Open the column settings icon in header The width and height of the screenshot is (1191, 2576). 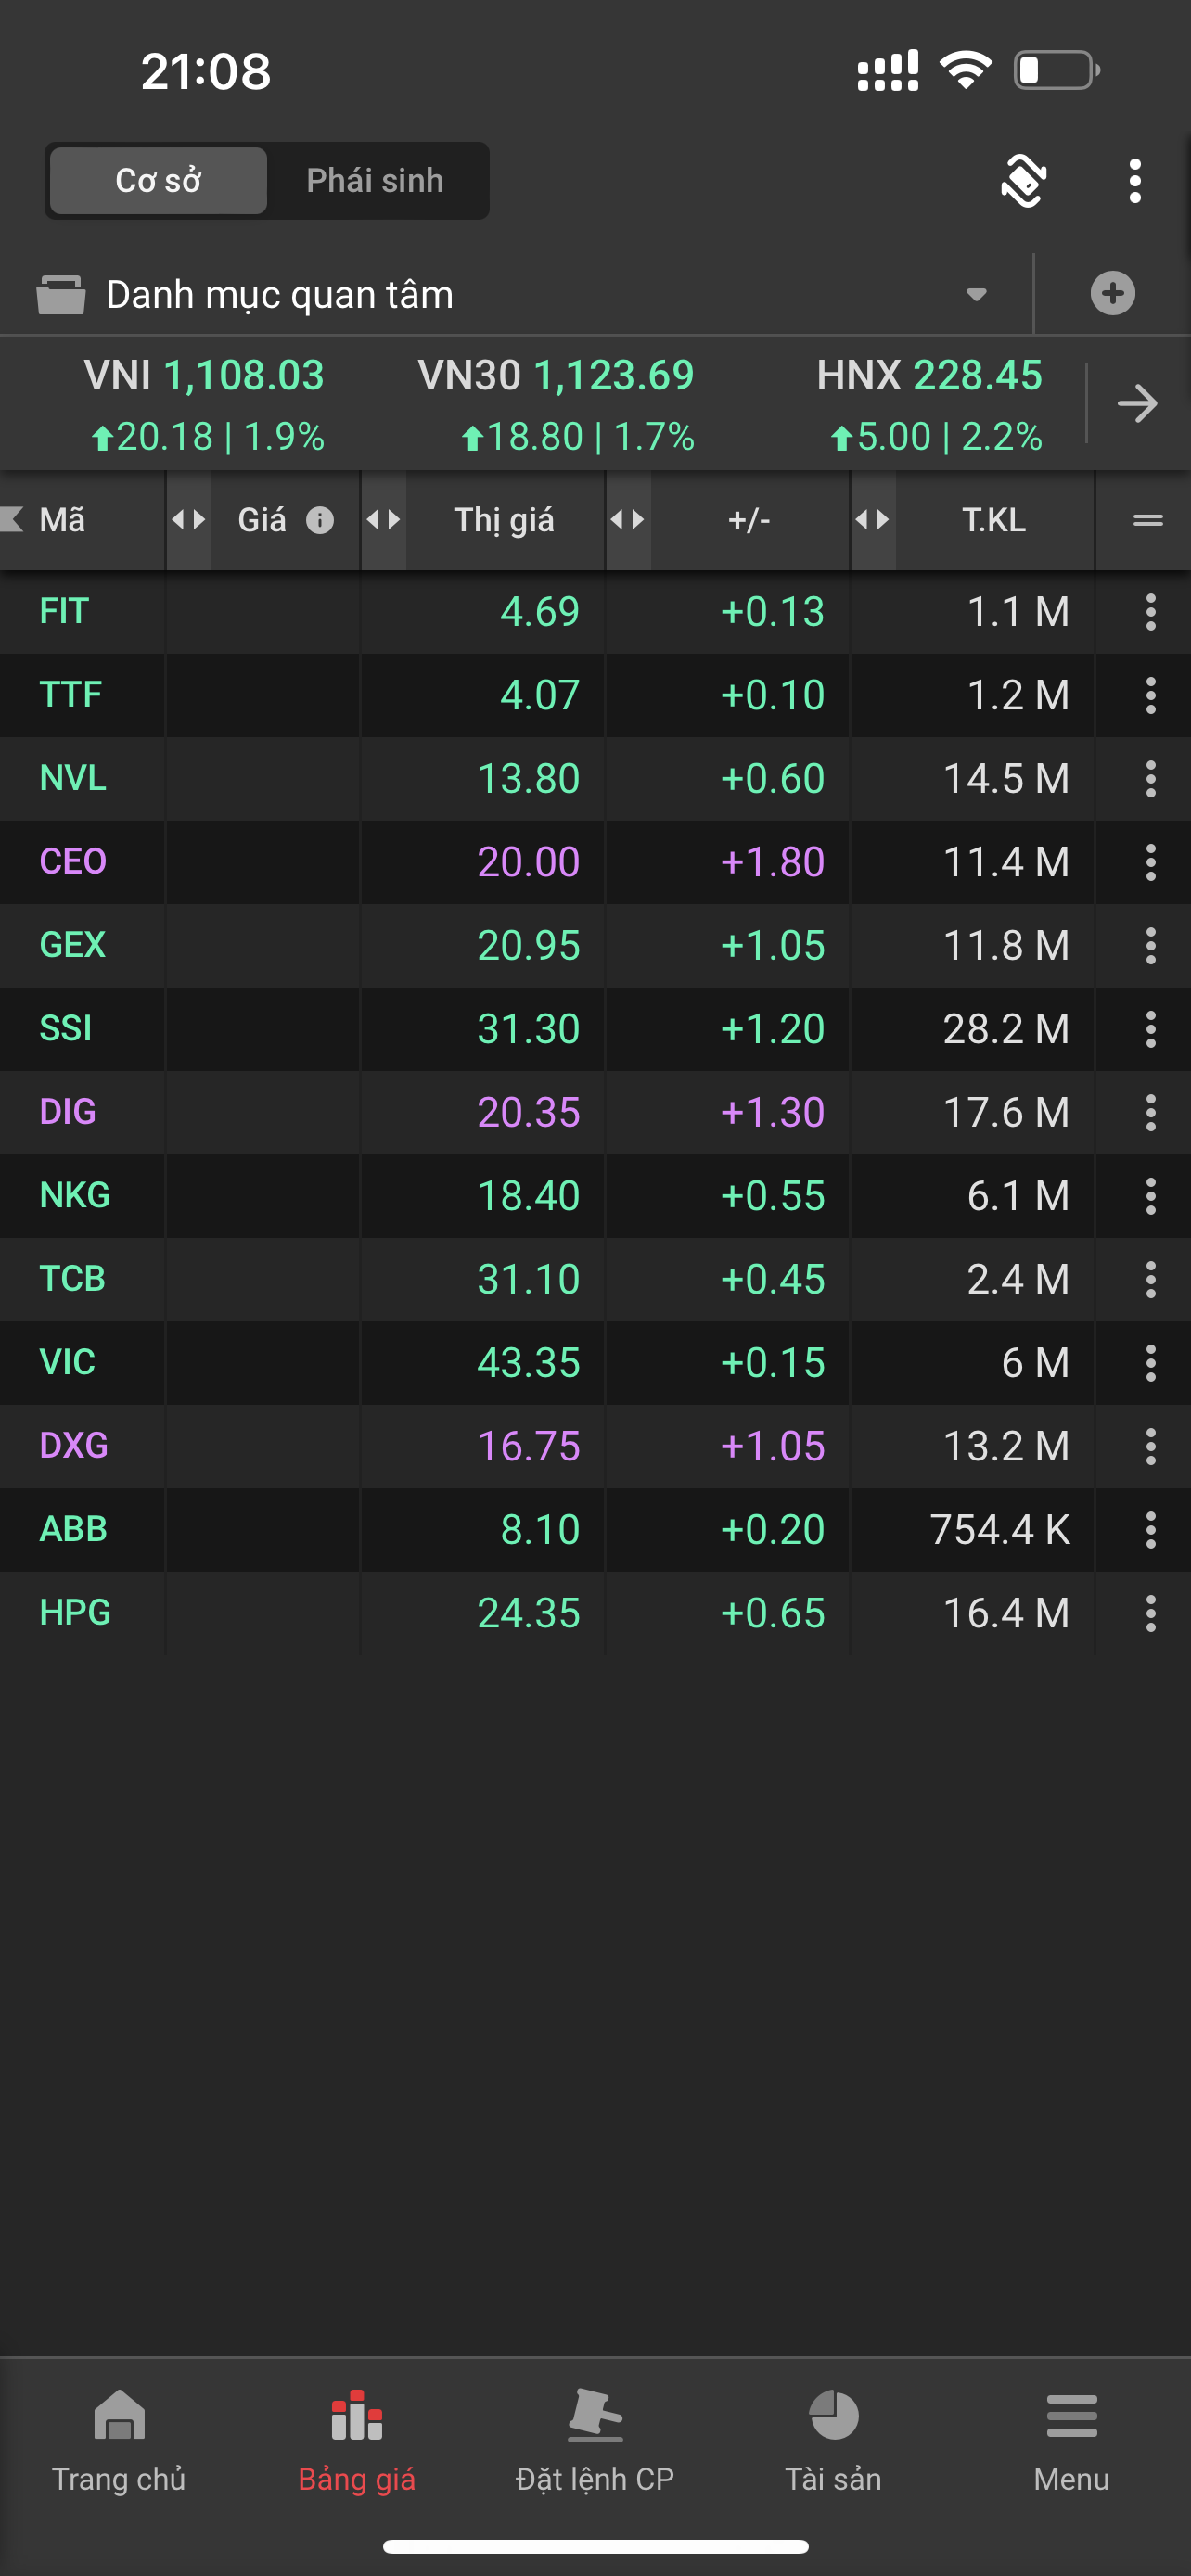pyautogui.click(x=1147, y=520)
